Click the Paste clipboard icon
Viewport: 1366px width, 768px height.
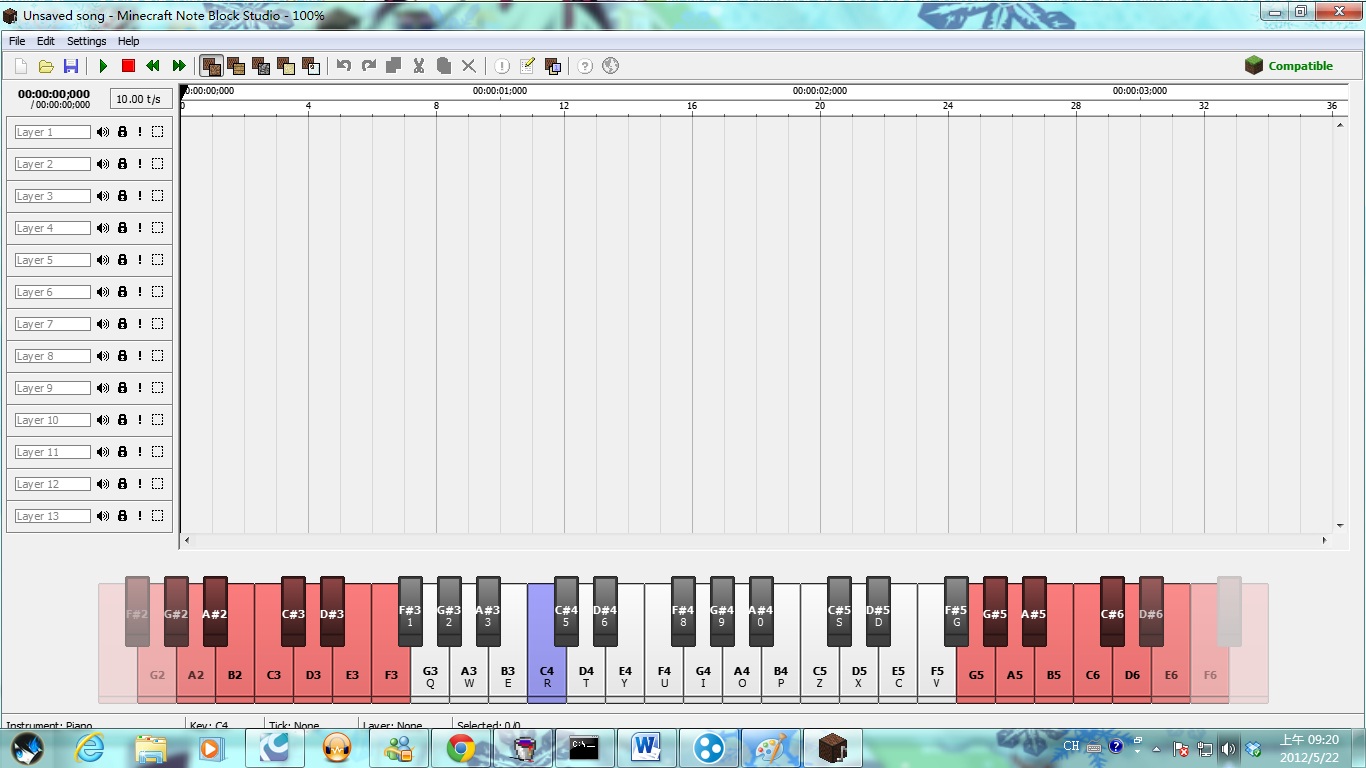444,66
